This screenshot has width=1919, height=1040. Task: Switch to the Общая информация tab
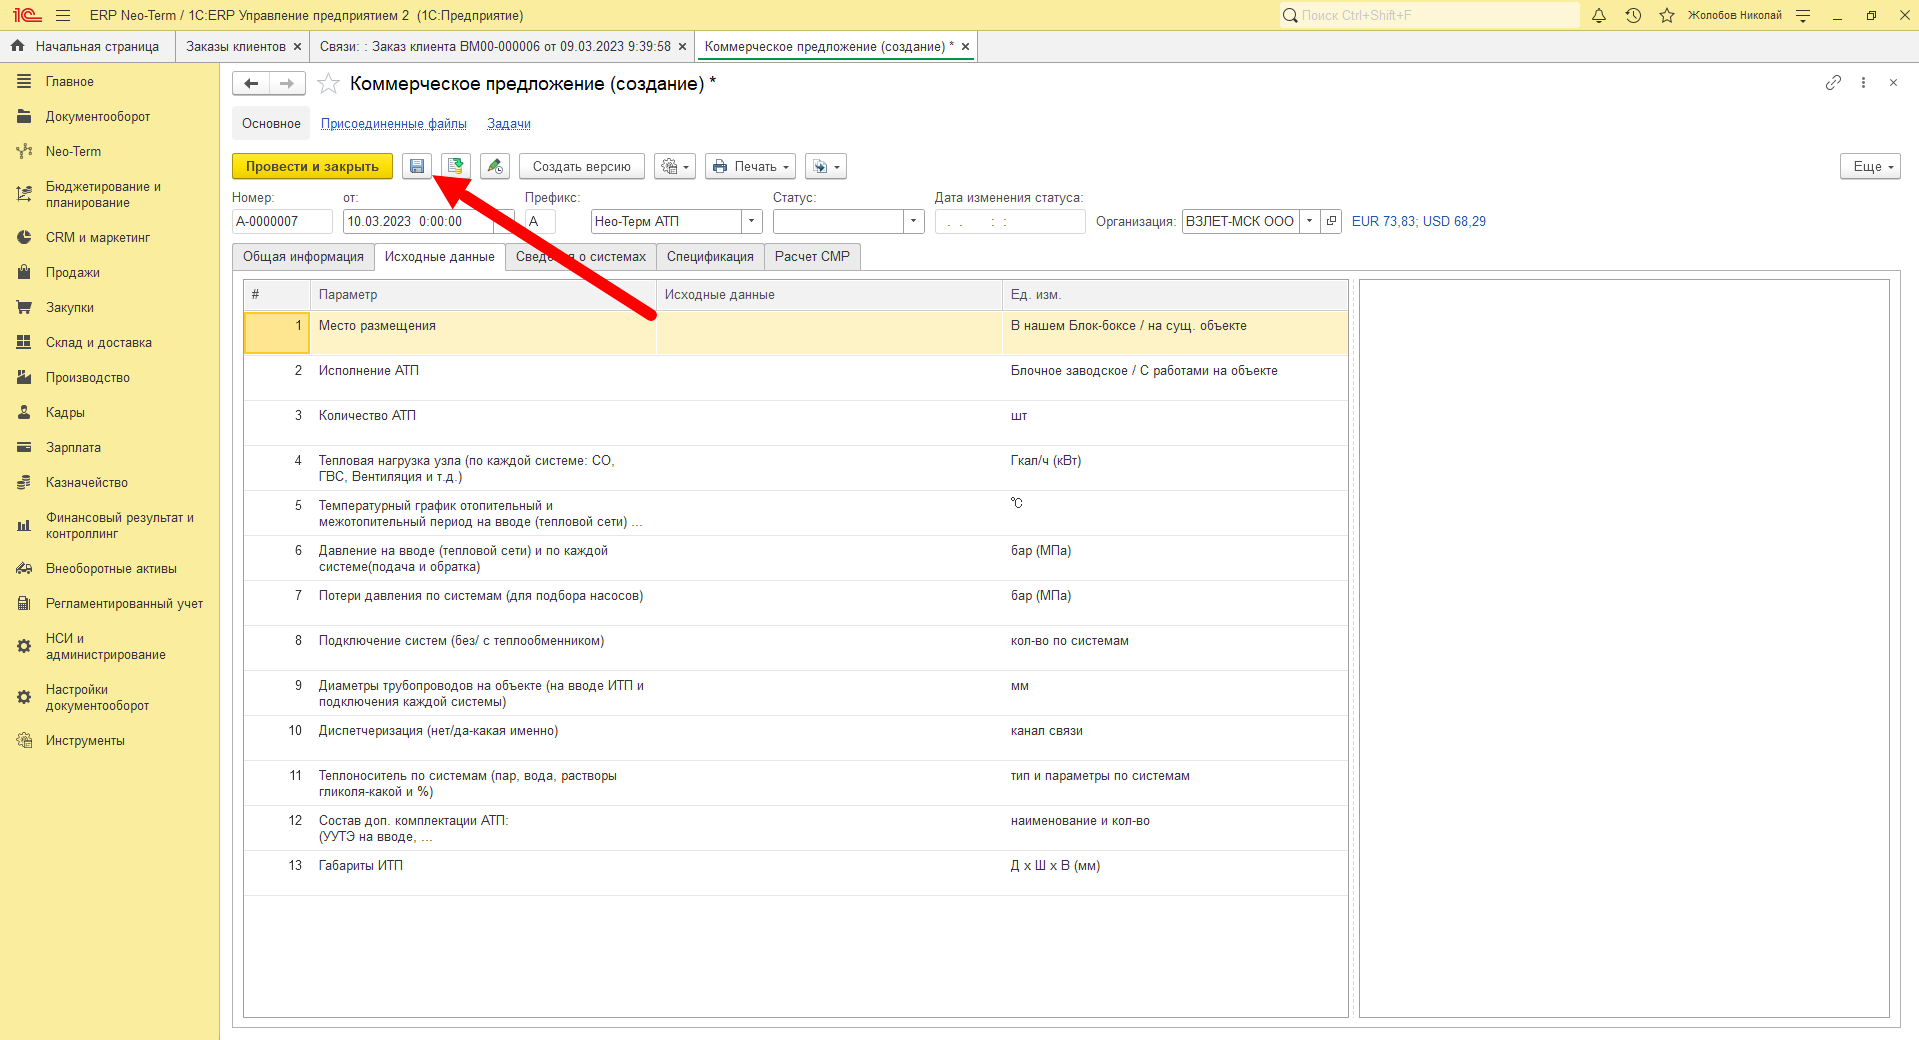pyautogui.click(x=303, y=257)
